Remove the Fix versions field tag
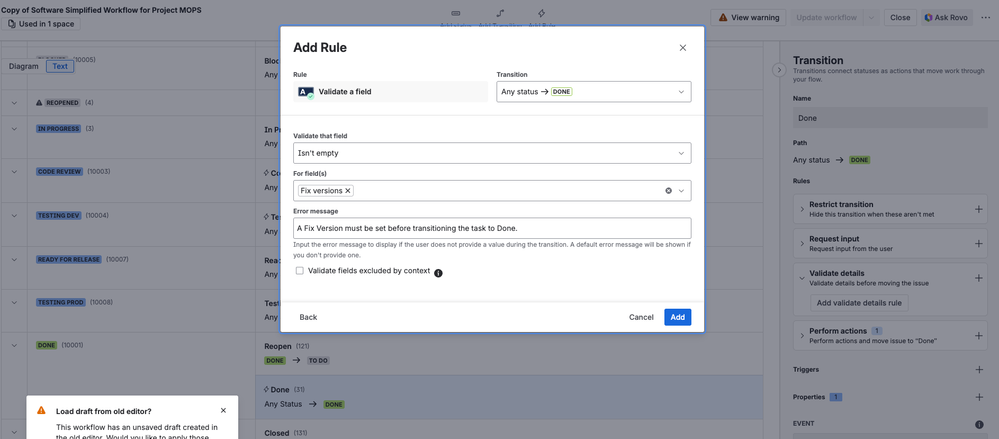 [348, 191]
